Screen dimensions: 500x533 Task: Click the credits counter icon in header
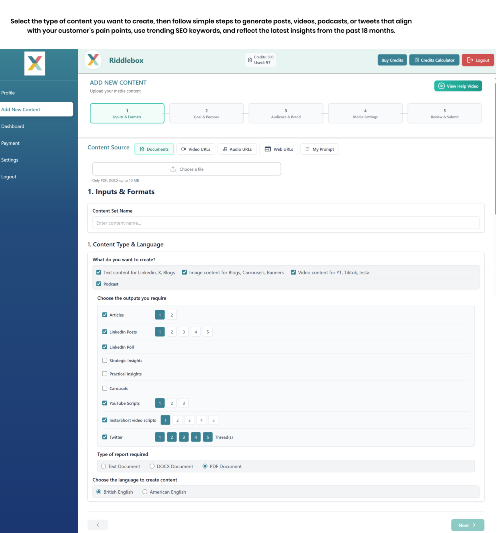click(x=250, y=60)
